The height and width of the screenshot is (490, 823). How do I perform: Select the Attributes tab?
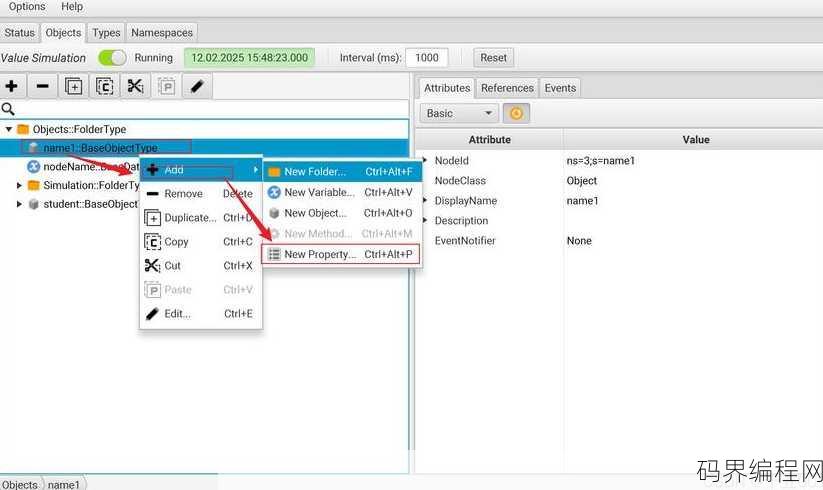pyautogui.click(x=447, y=88)
